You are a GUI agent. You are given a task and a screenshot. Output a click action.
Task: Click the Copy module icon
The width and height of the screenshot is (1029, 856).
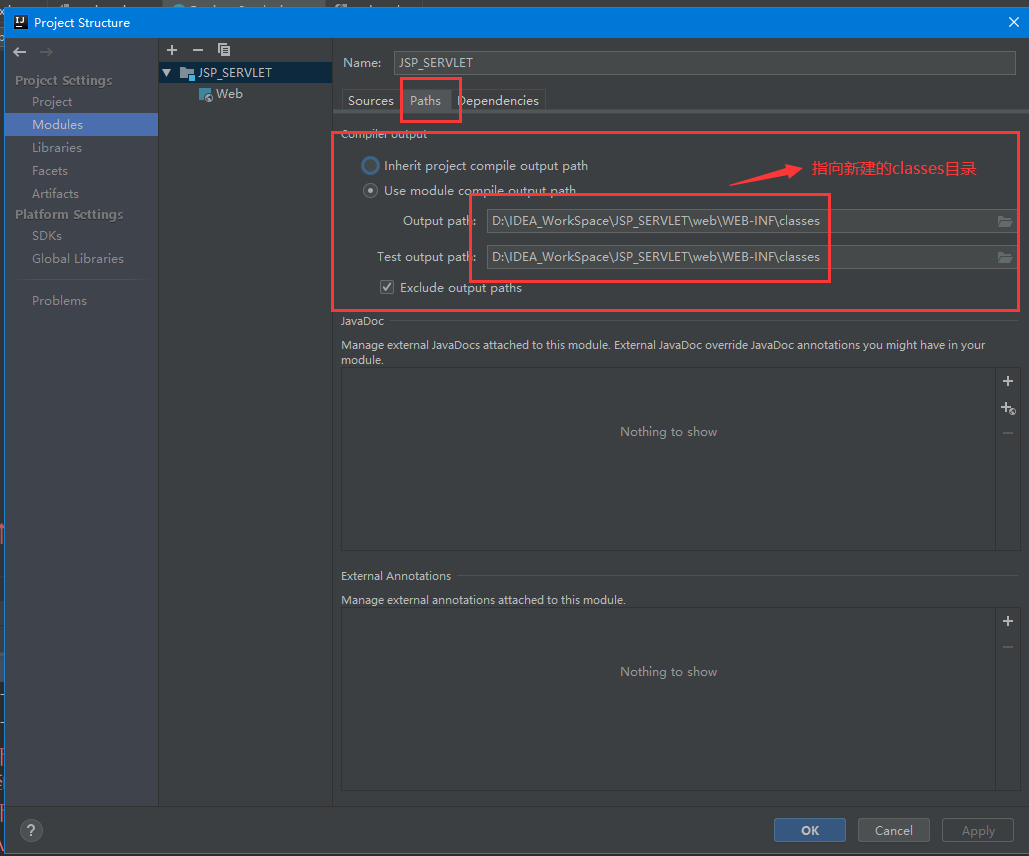point(224,49)
